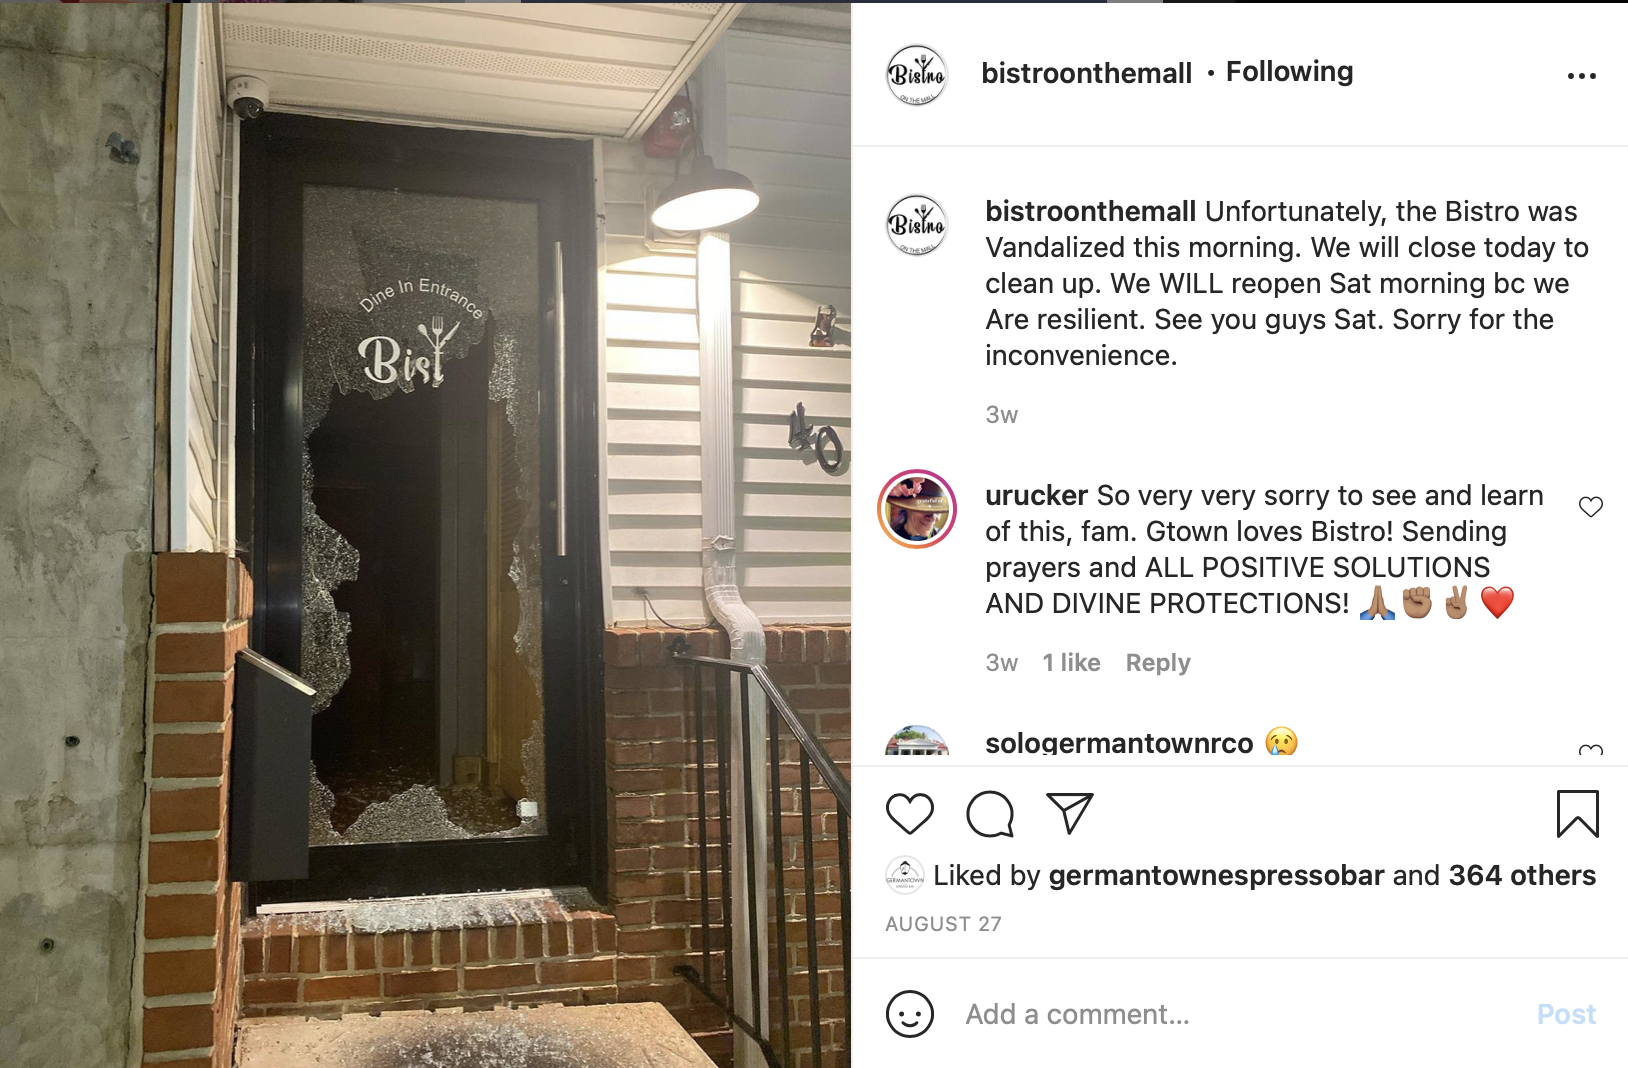
Task: Click the Add a comment field
Action: click(1240, 1014)
